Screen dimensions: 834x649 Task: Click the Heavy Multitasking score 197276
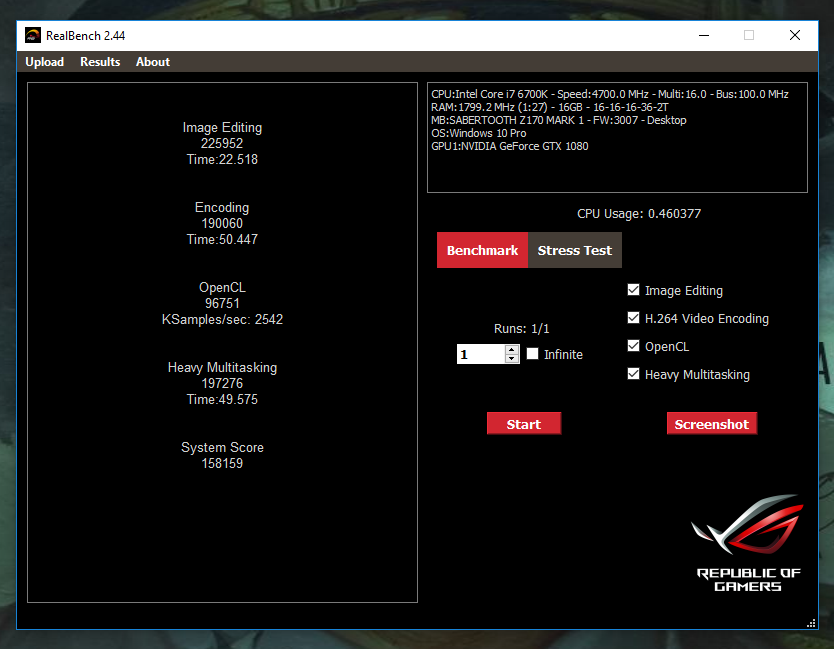tap(222, 384)
